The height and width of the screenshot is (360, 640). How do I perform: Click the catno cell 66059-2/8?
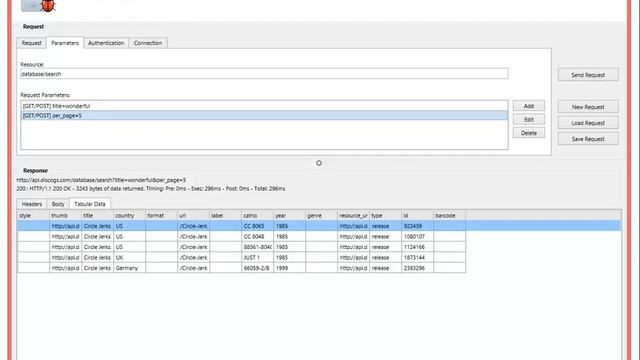click(x=257, y=268)
